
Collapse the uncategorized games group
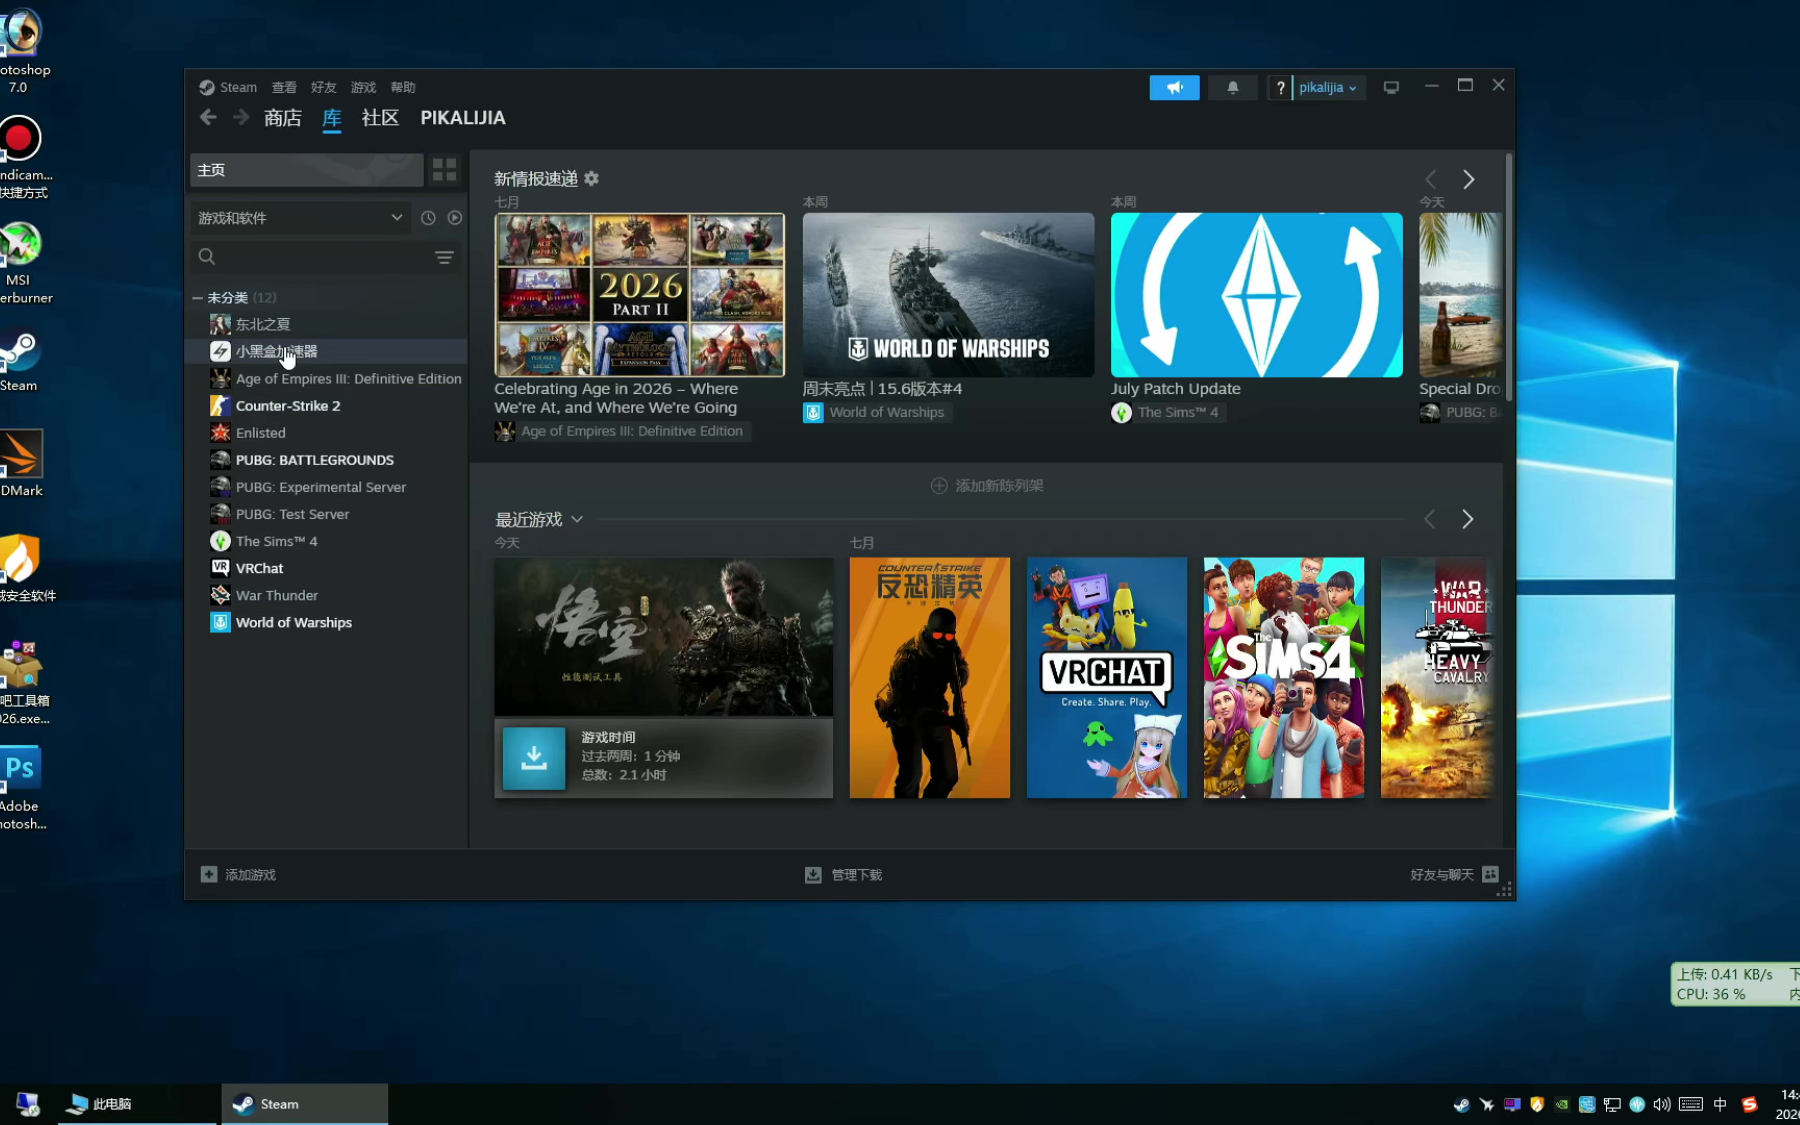pos(198,298)
